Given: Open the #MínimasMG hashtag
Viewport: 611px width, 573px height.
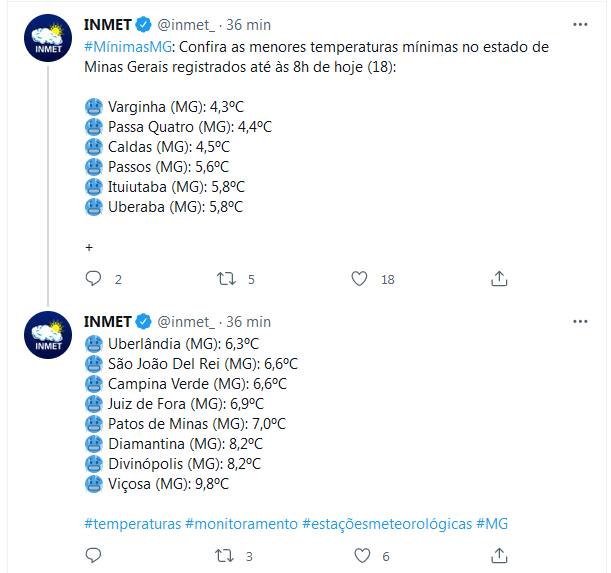Looking at the screenshot, I should point(128,47).
